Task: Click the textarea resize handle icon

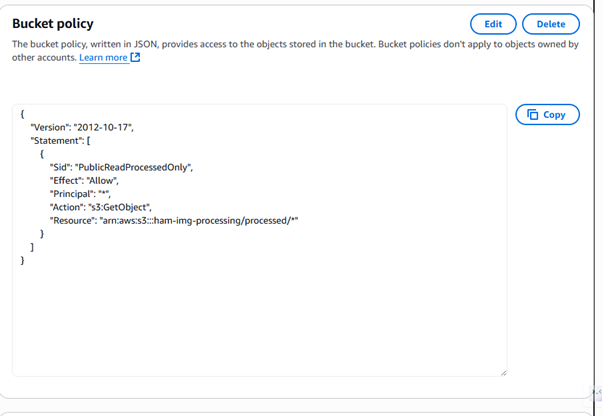Action: (503, 373)
